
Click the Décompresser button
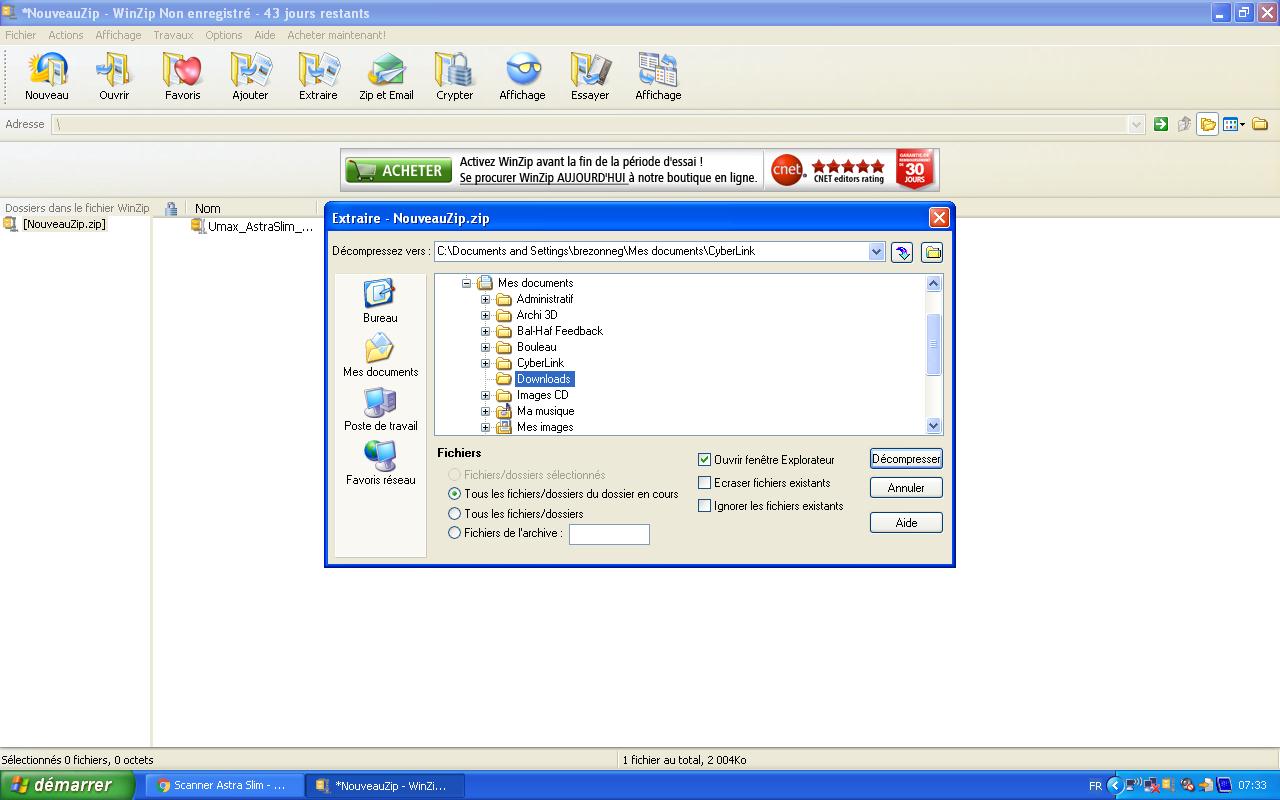(x=906, y=459)
